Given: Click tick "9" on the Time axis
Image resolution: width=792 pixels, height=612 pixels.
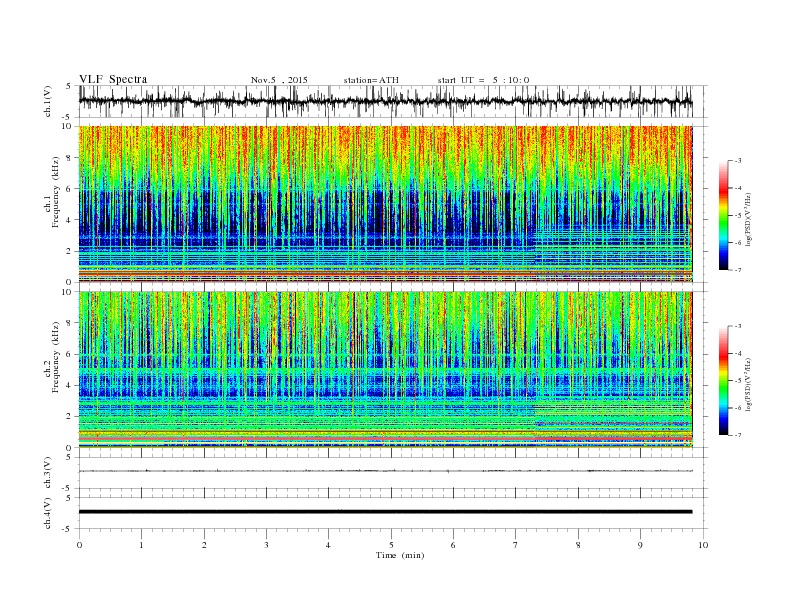Looking at the screenshot, I should coord(640,545).
